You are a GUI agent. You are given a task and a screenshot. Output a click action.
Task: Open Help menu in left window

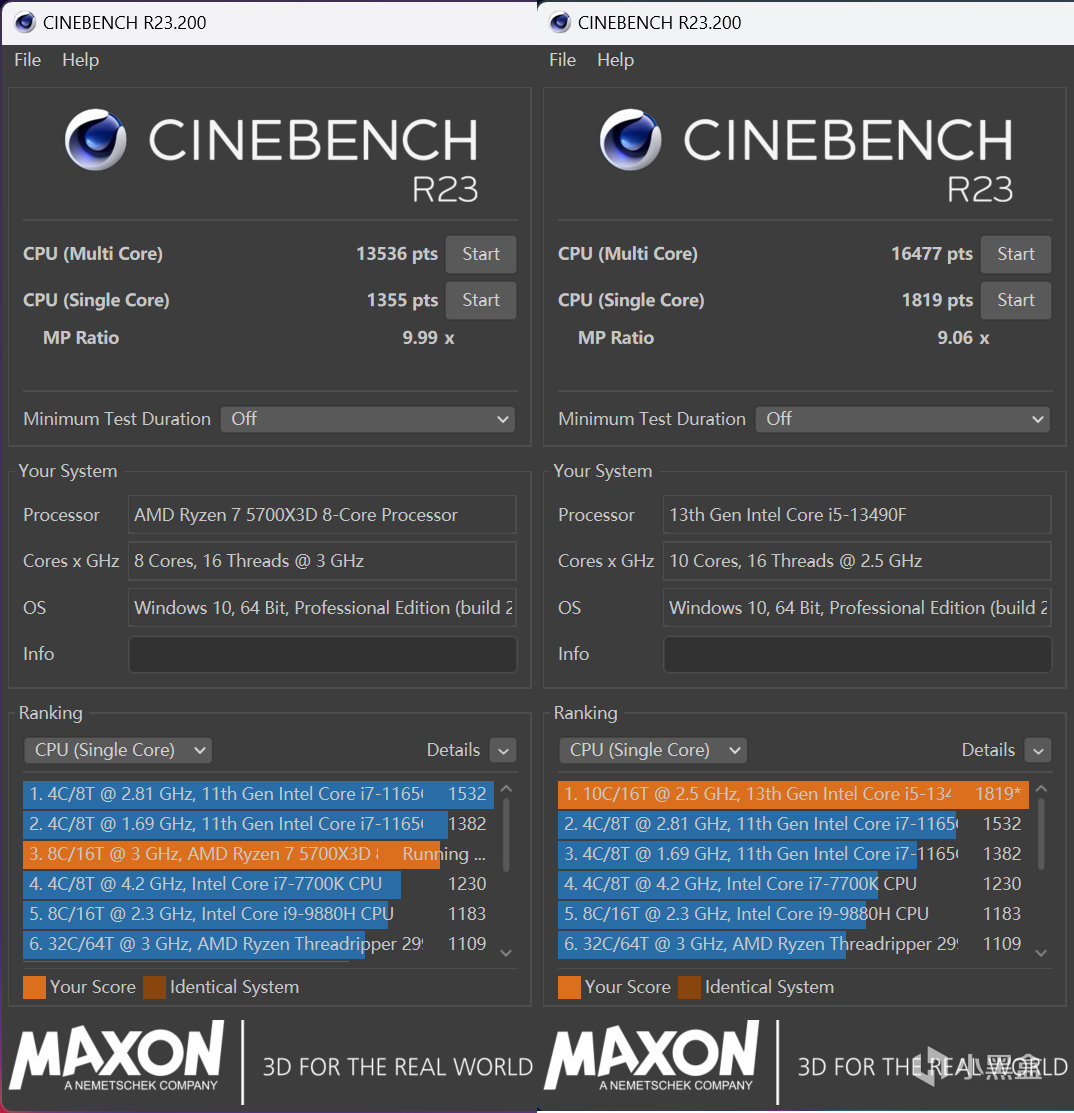click(x=80, y=60)
